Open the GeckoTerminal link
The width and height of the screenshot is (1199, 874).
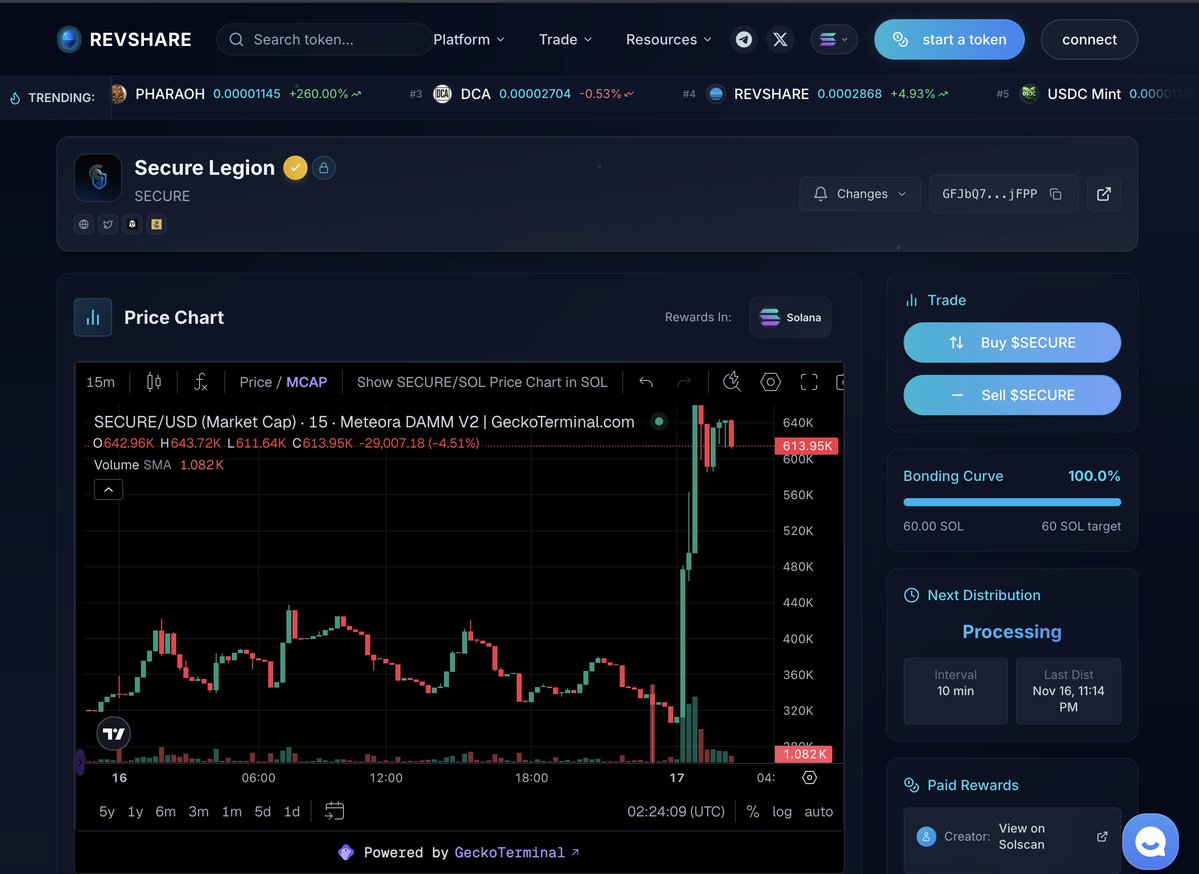(x=516, y=853)
